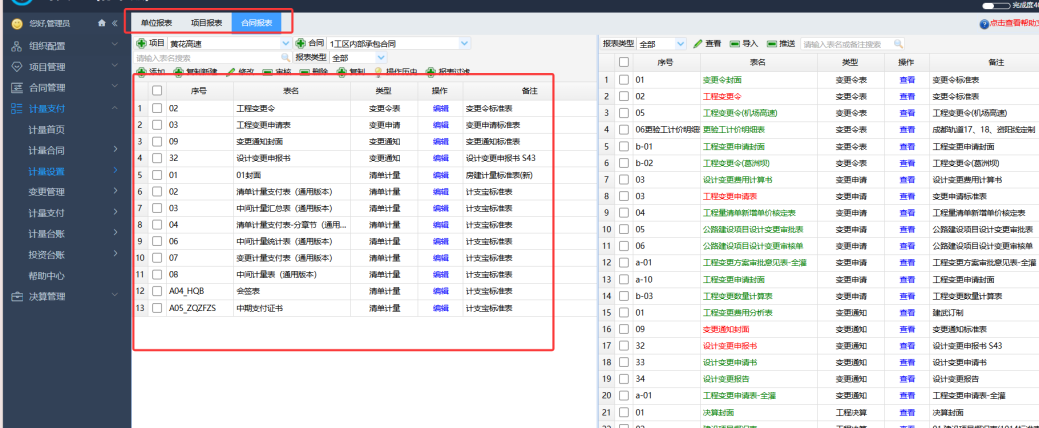Click 查看 link for 变更令封面 row
Image resolution: width=1039 pixels, height=428 pixels.
(907, 80)
